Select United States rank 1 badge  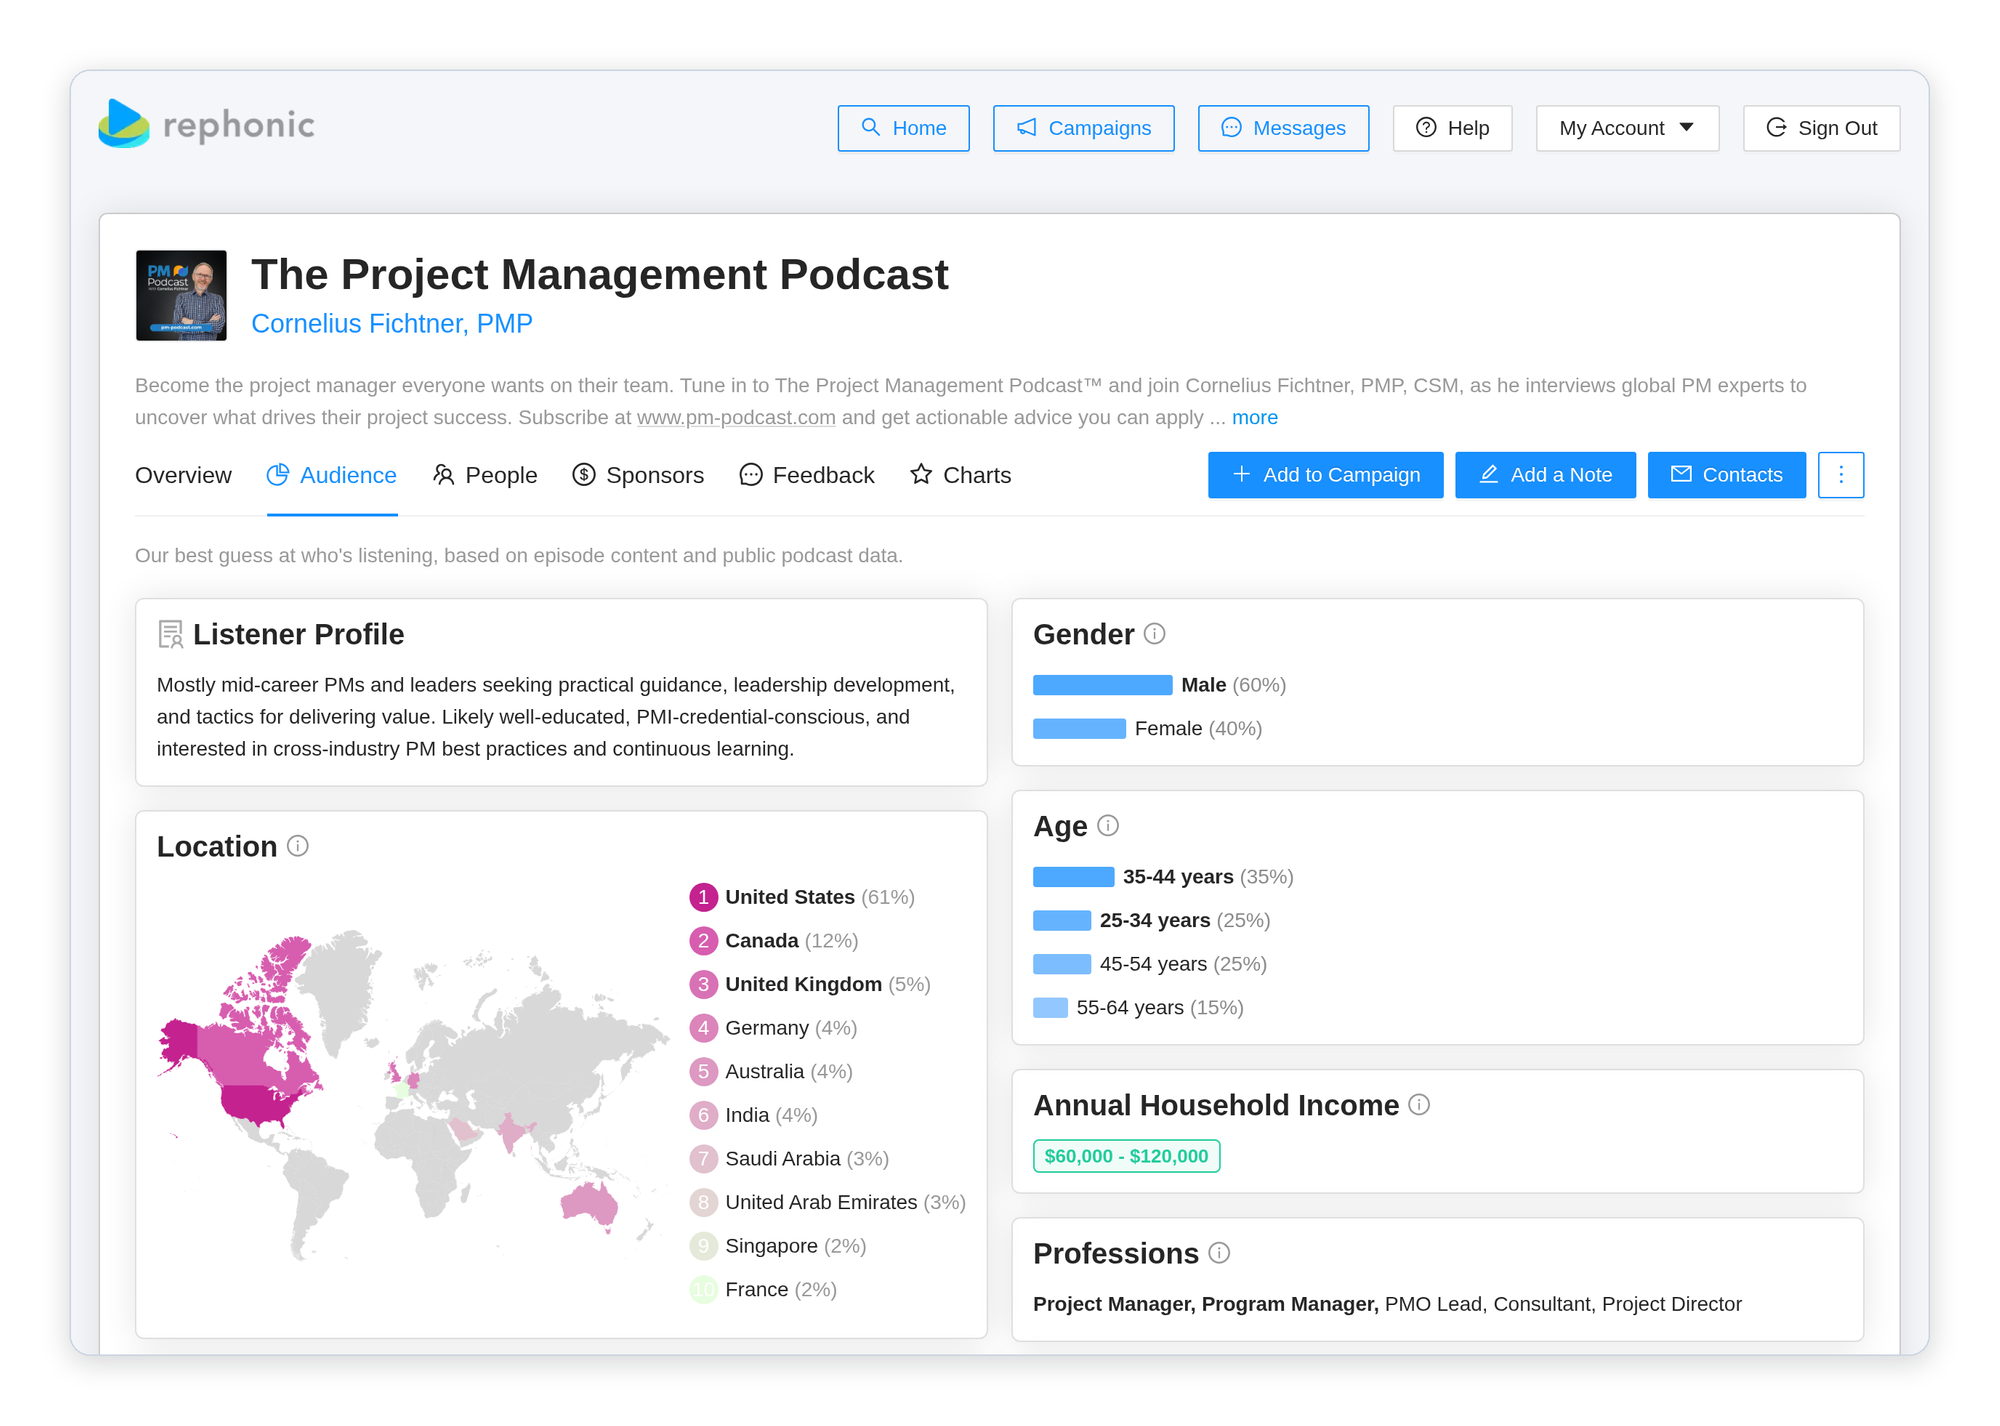(703, 897)
